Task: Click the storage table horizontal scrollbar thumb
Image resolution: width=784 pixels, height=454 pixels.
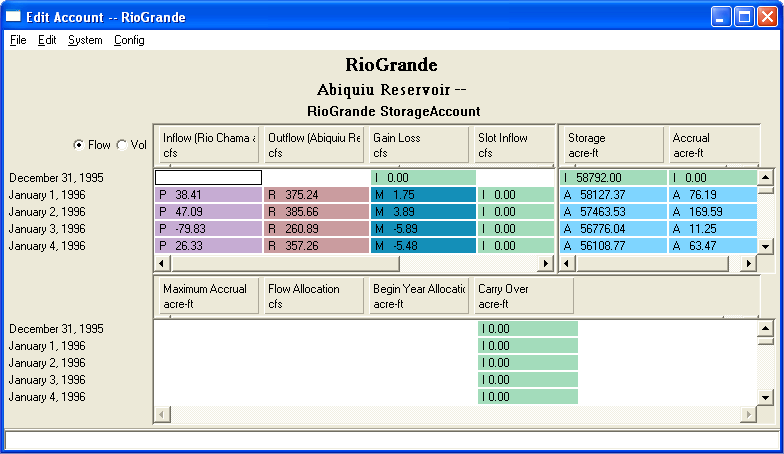Action: pos(652,263)
